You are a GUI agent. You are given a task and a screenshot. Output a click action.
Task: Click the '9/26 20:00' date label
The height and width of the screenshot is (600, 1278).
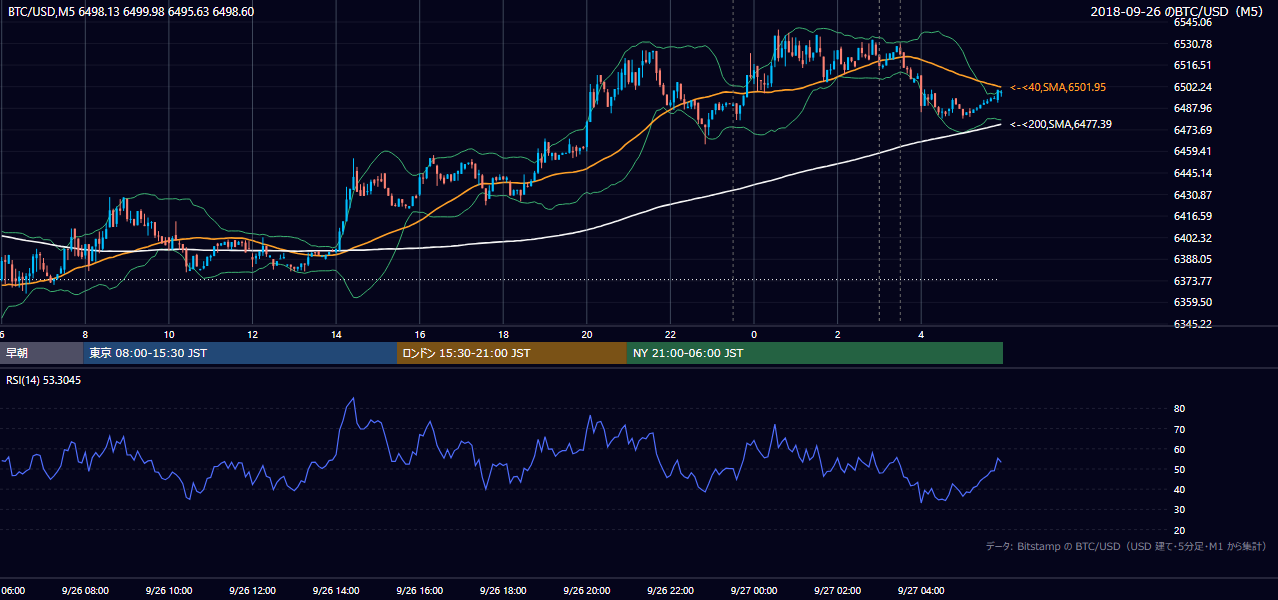coord(585,591)
